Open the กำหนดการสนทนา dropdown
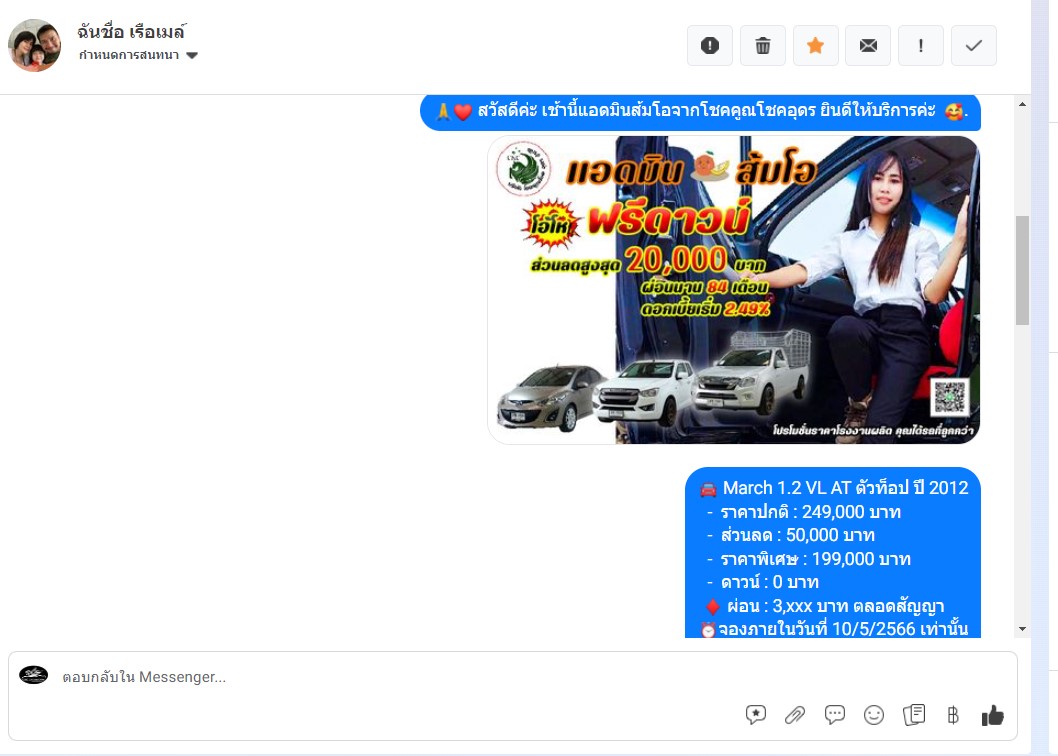This screenshot has height=756, width=1058. click(138, 55)
